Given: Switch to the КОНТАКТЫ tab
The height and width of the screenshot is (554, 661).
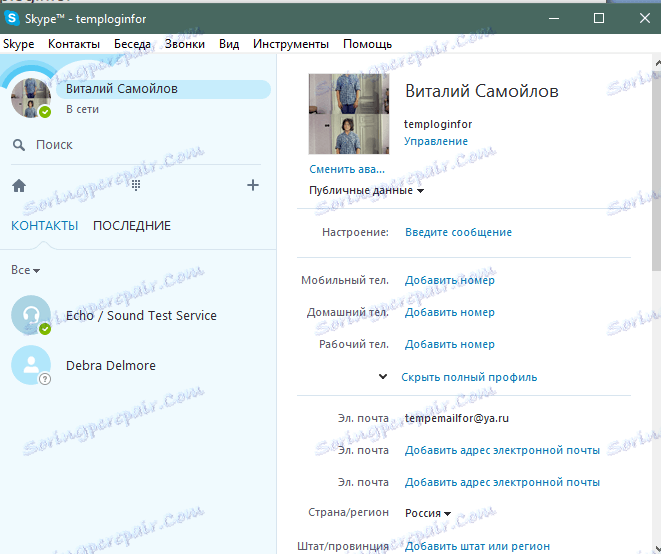Looking at the screenshot, I should pos(44,226).
